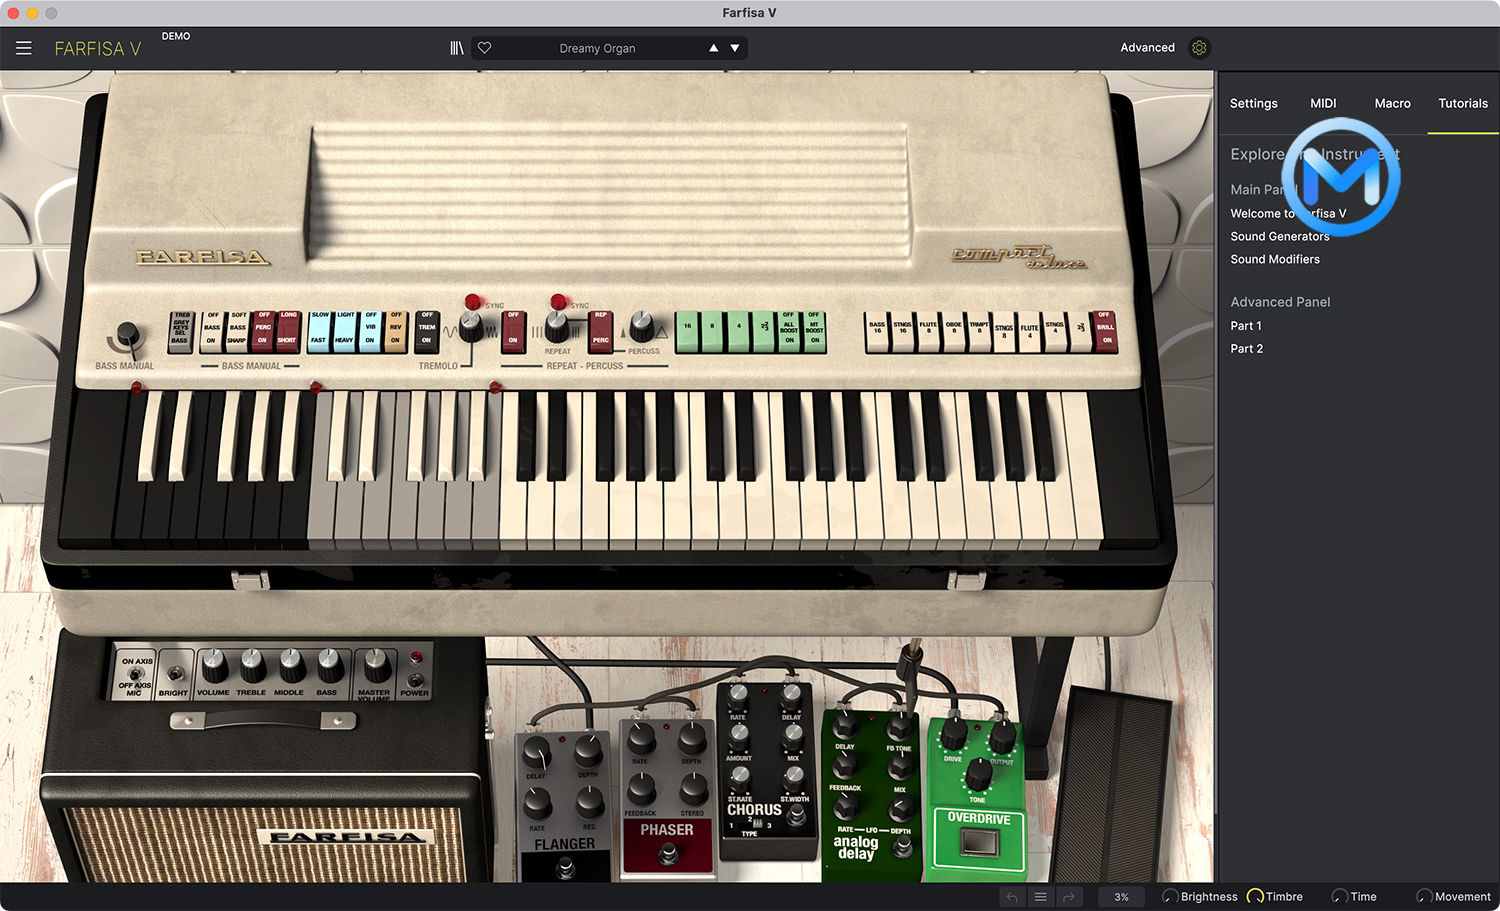Viewport: 1500px width, 911px height.
Task: Open the edit history list icon
Action: (1040, 897)
